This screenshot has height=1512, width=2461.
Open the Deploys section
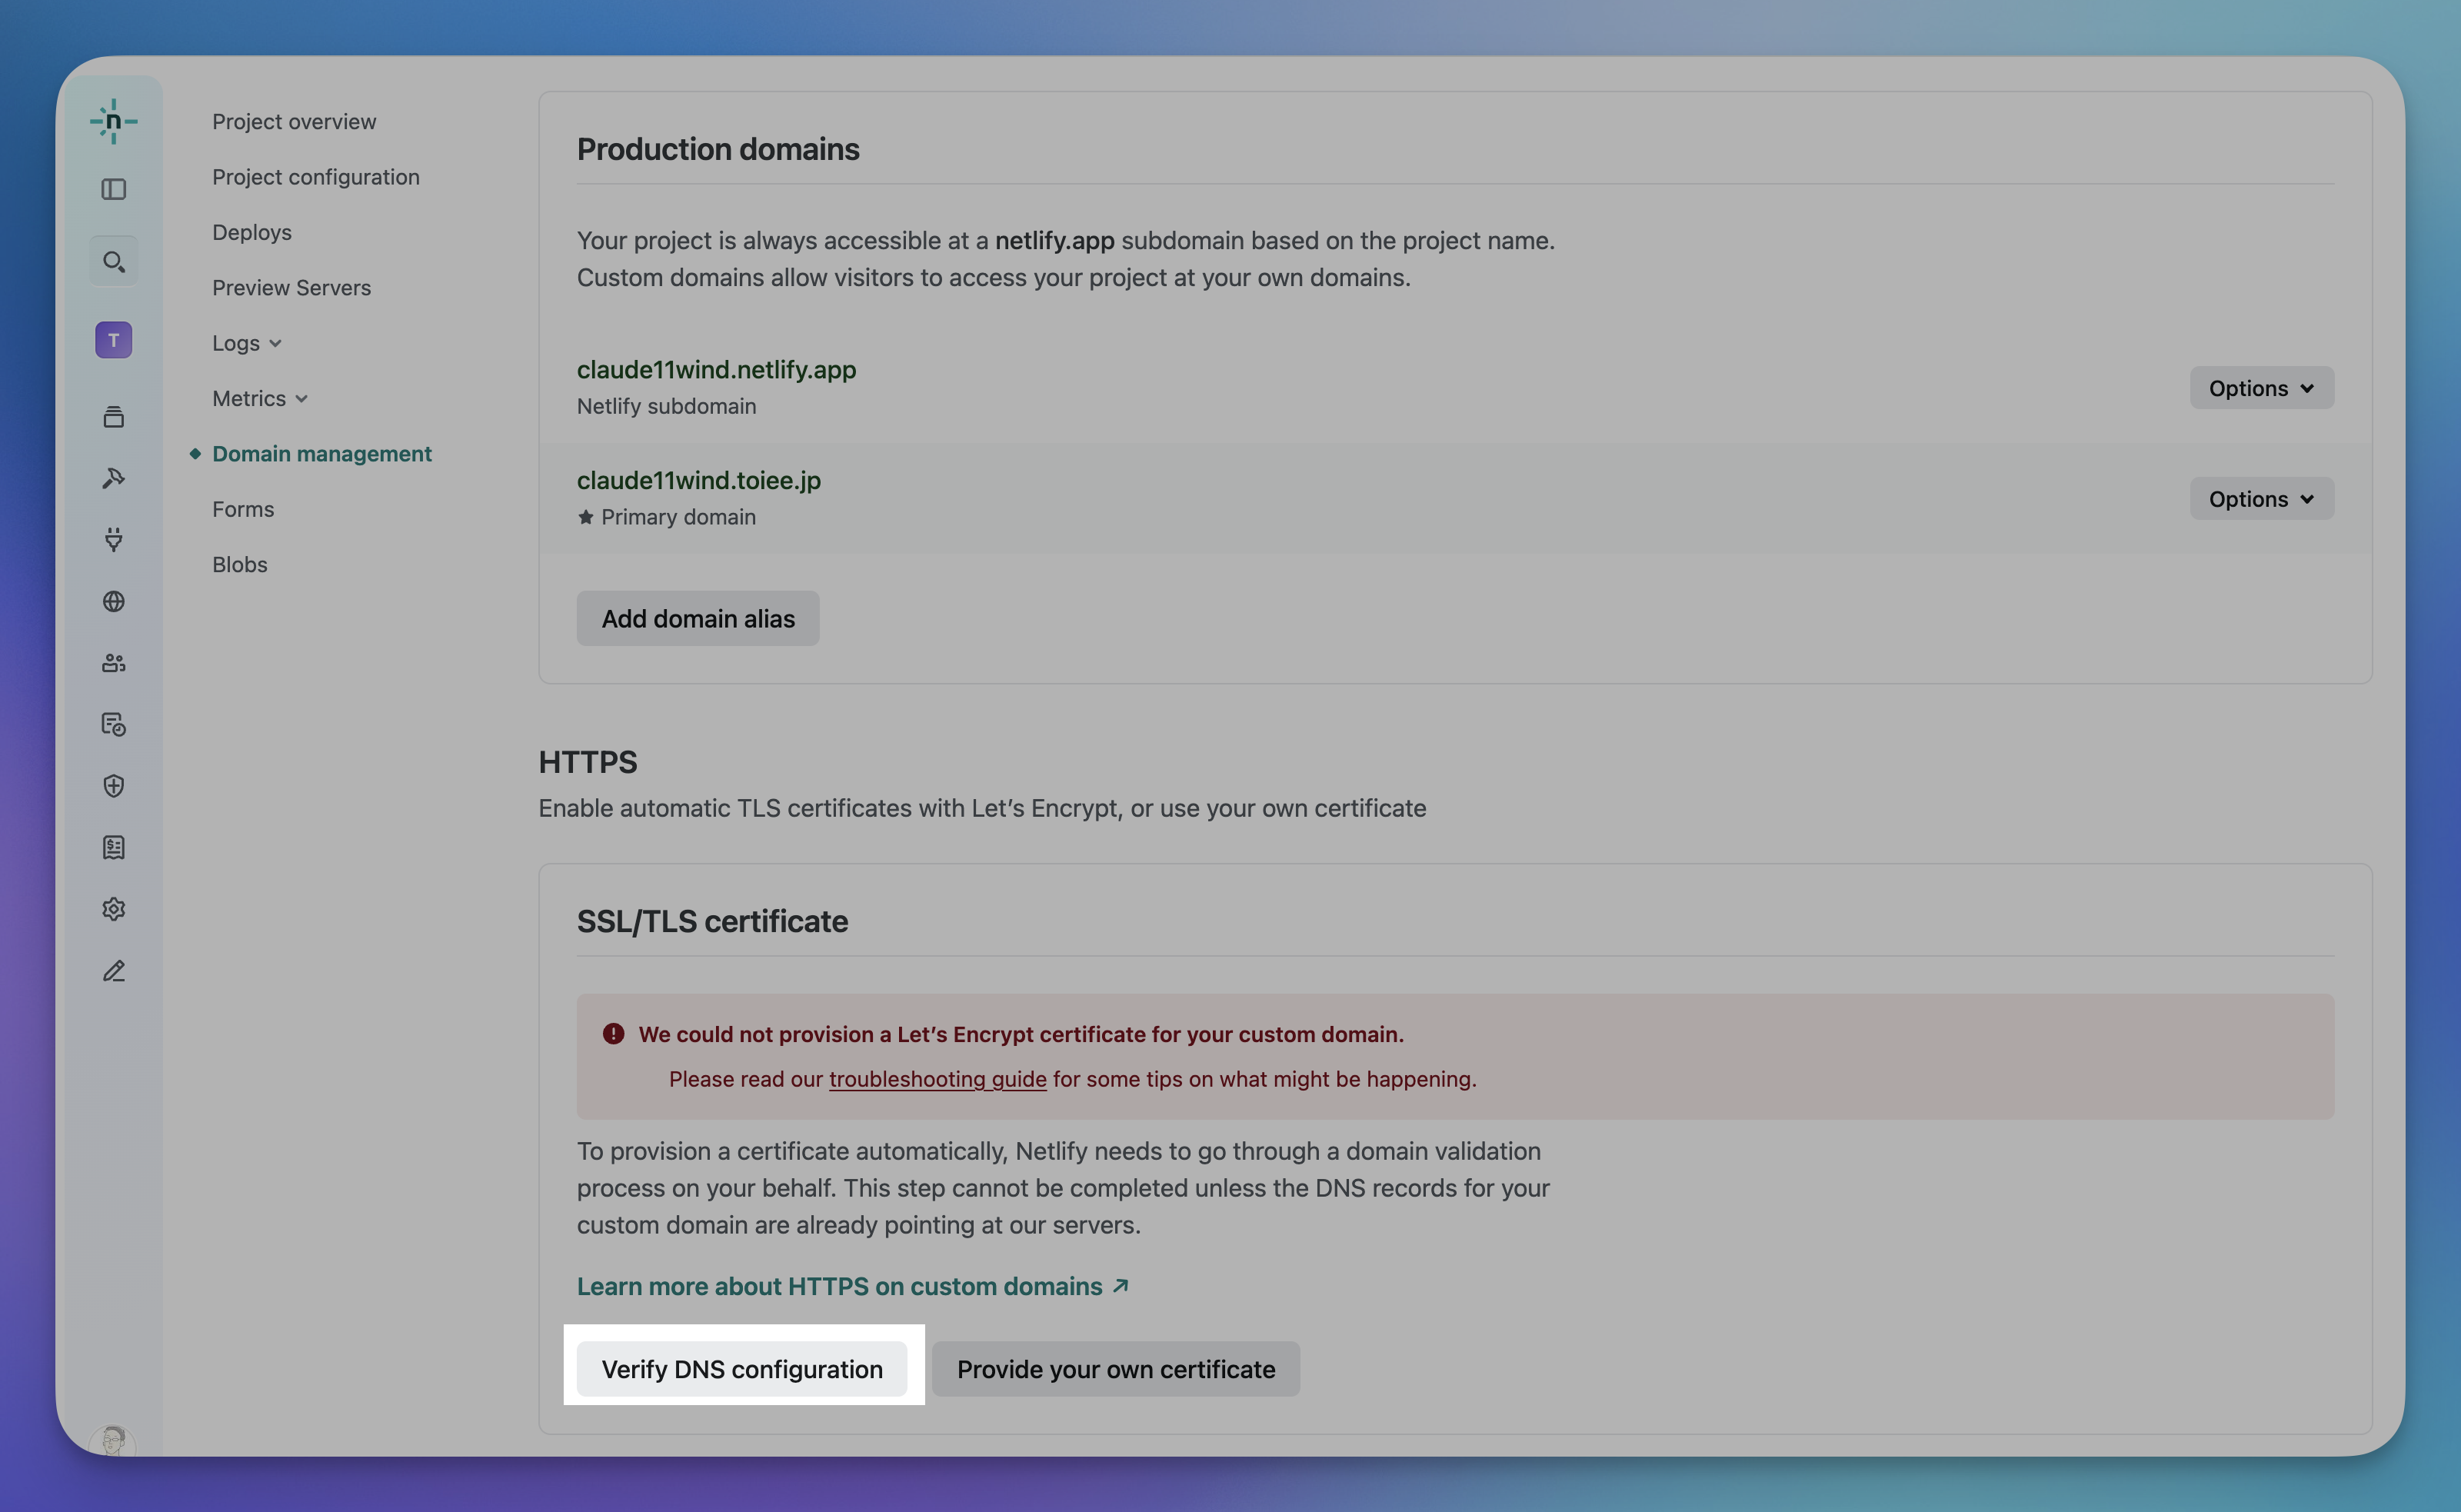(x=252, y=232)
